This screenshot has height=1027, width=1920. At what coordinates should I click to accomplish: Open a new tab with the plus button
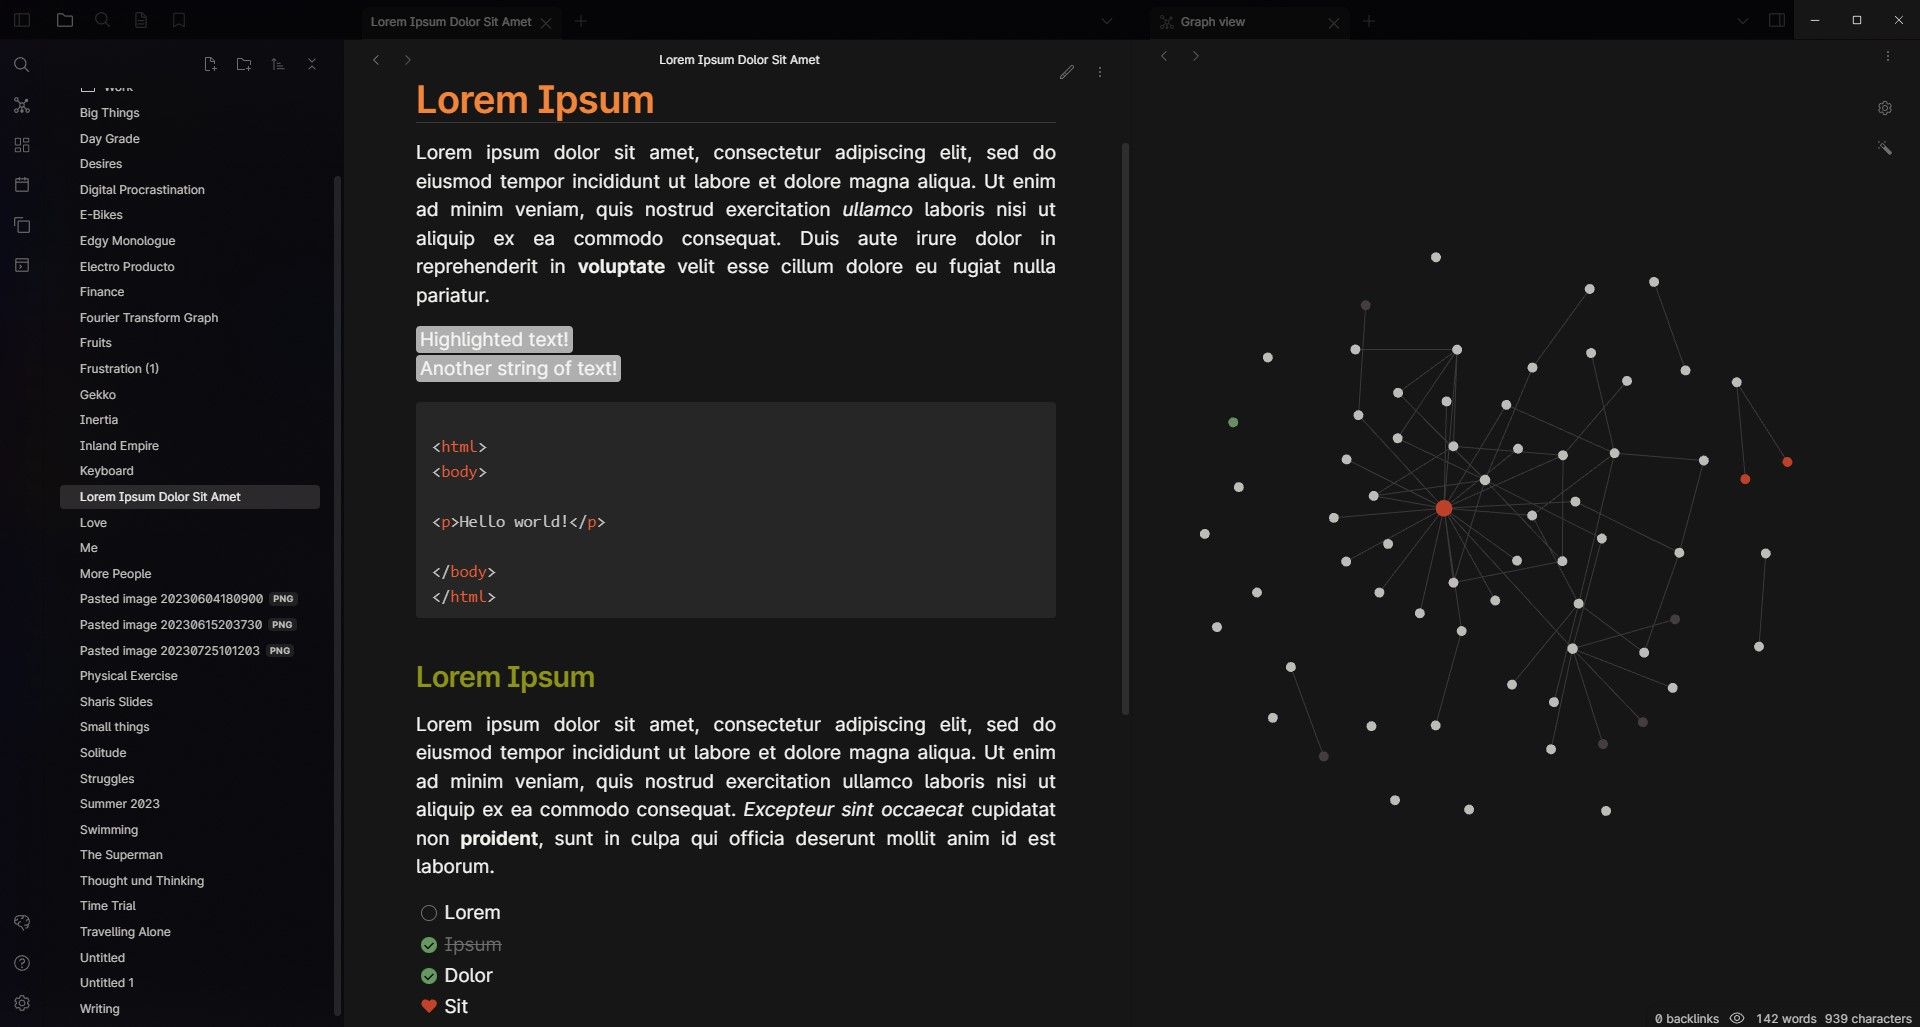pos(582,21)
